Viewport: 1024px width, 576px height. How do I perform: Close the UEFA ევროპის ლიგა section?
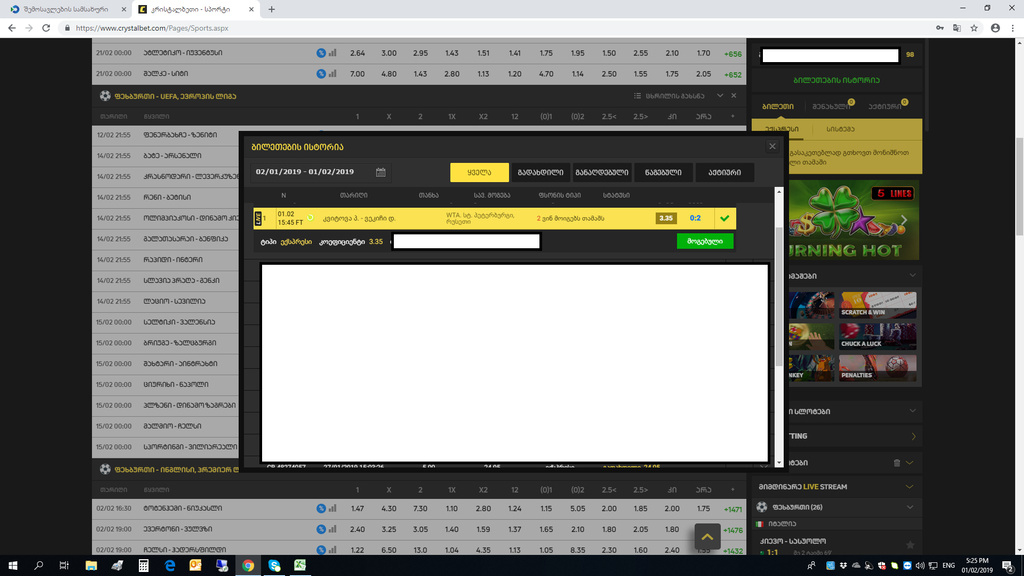pyautogui.click(x=734, y=95)
